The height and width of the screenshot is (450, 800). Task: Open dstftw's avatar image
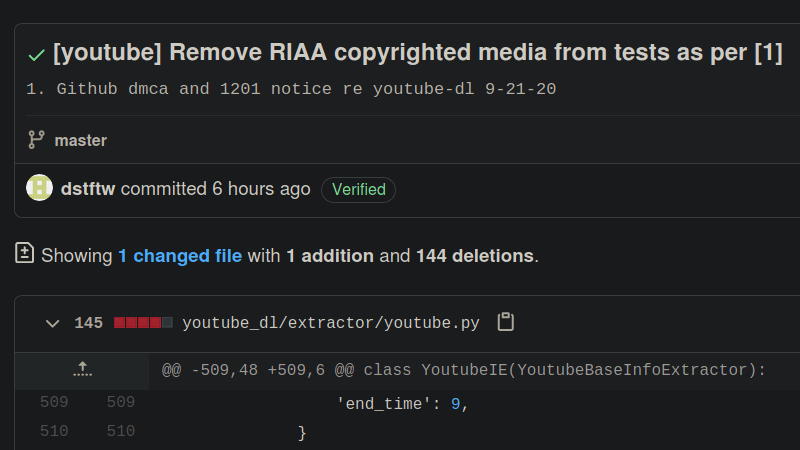click(x=39, y=188)
